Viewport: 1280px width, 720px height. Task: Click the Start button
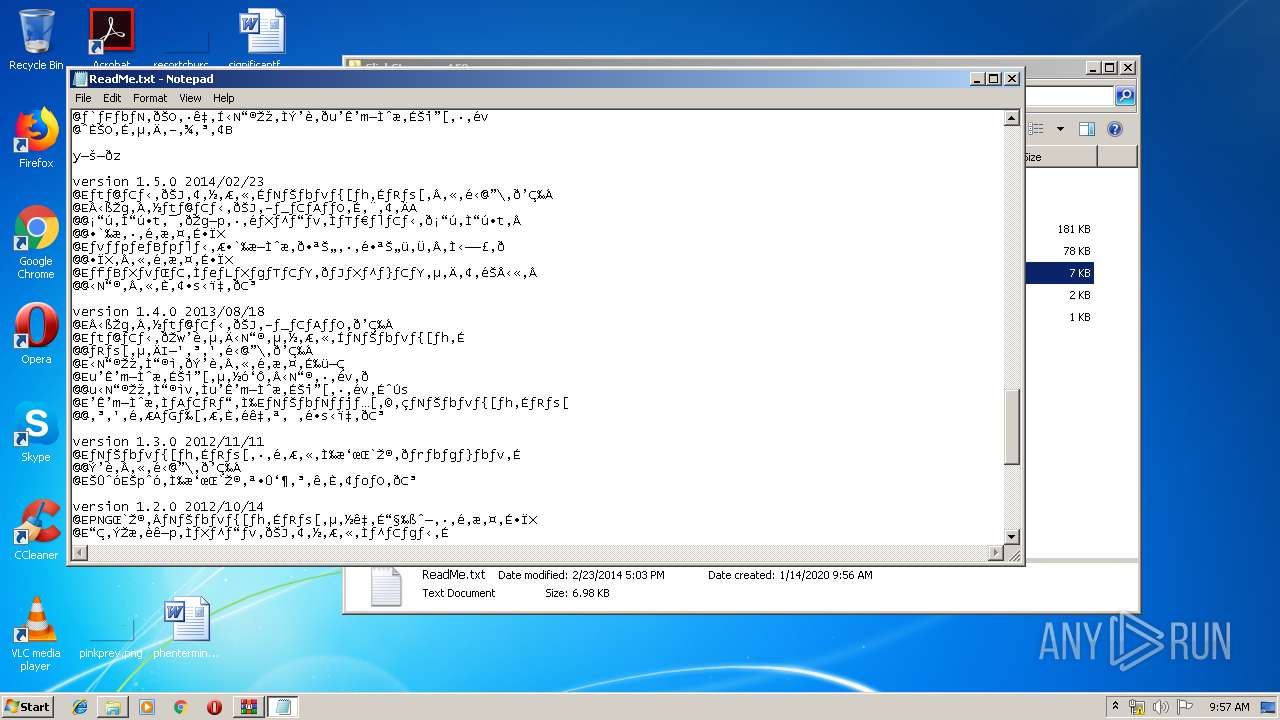(28, 706)
